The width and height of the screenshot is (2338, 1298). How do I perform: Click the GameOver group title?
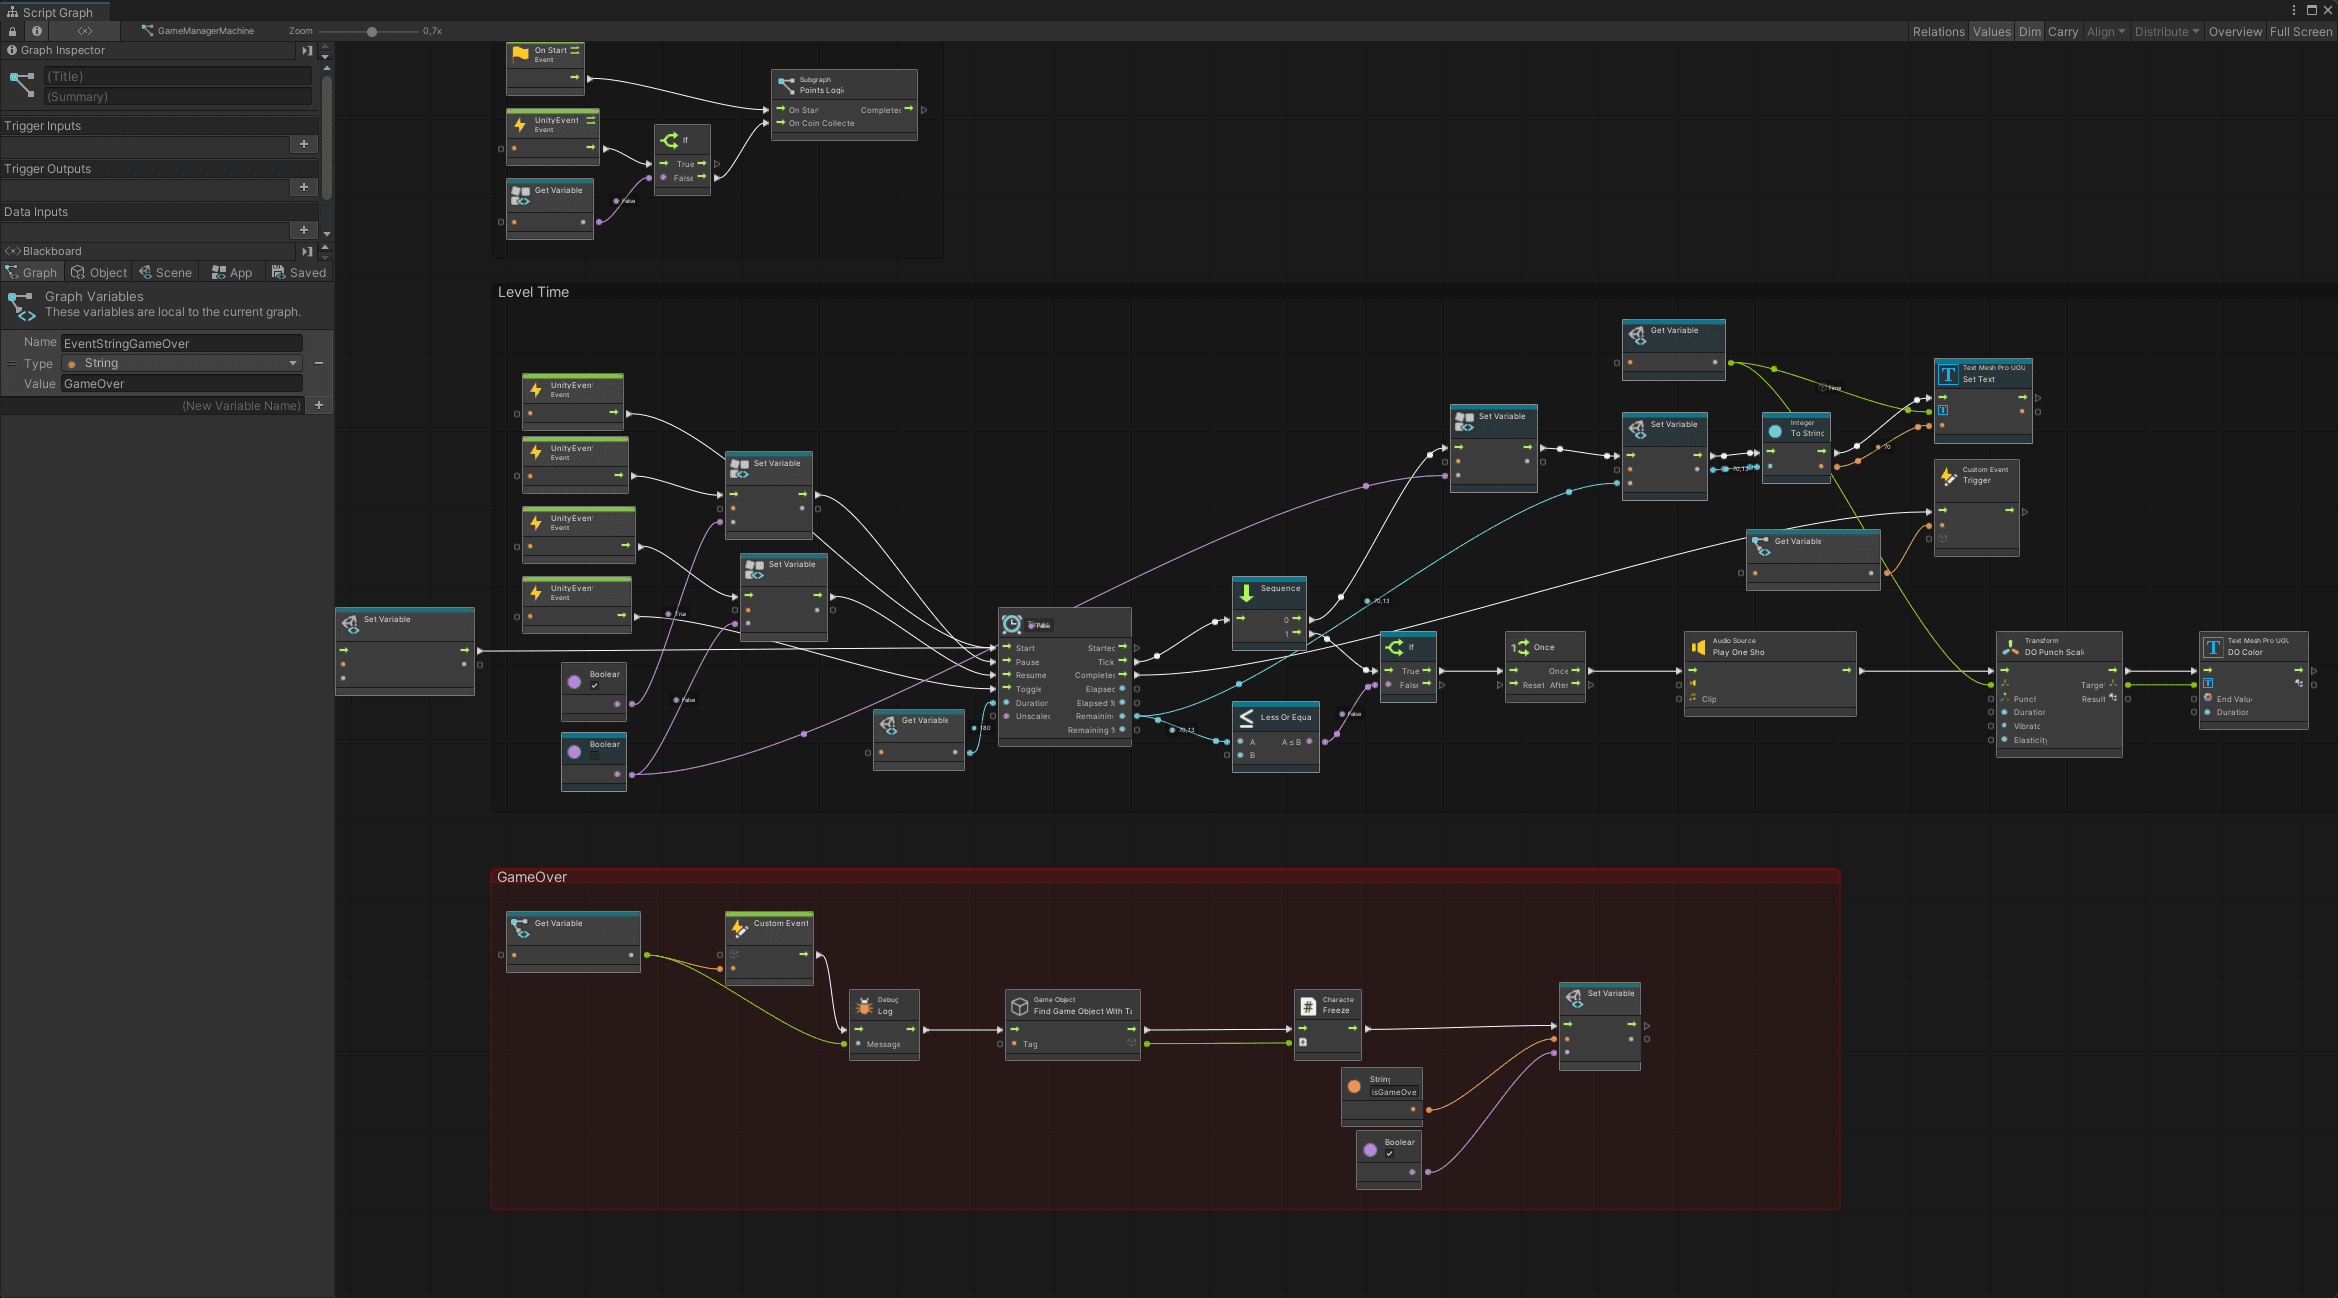532,877
